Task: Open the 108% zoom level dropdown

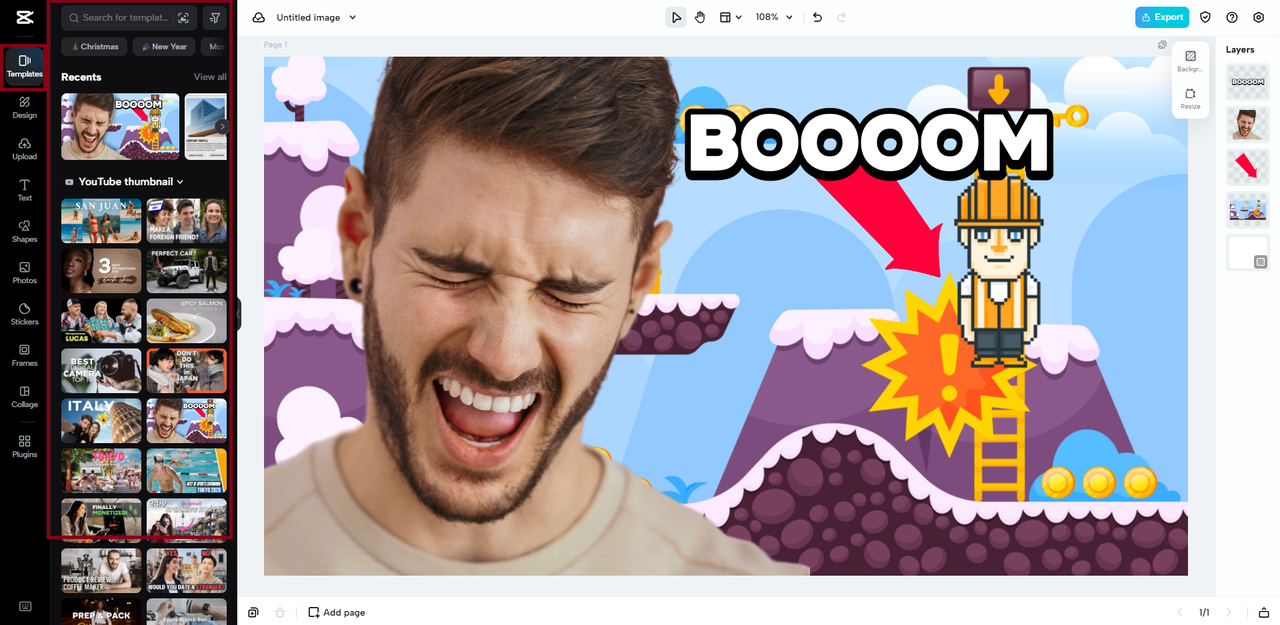Action: coord(774,17)
